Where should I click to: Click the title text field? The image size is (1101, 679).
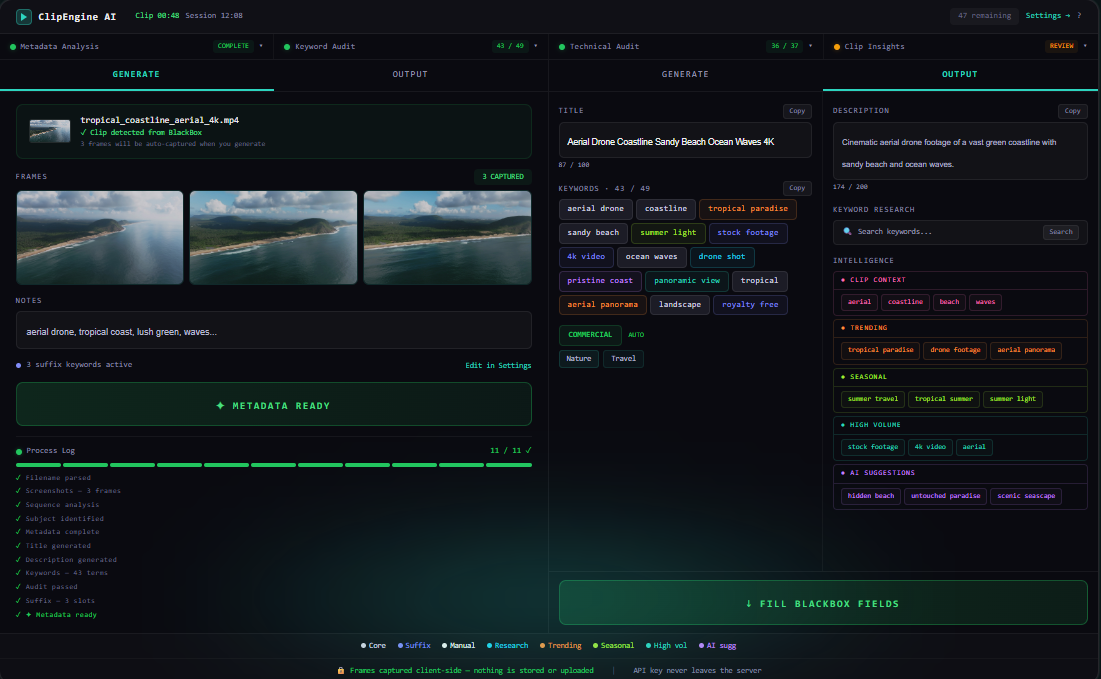(685, 140)
